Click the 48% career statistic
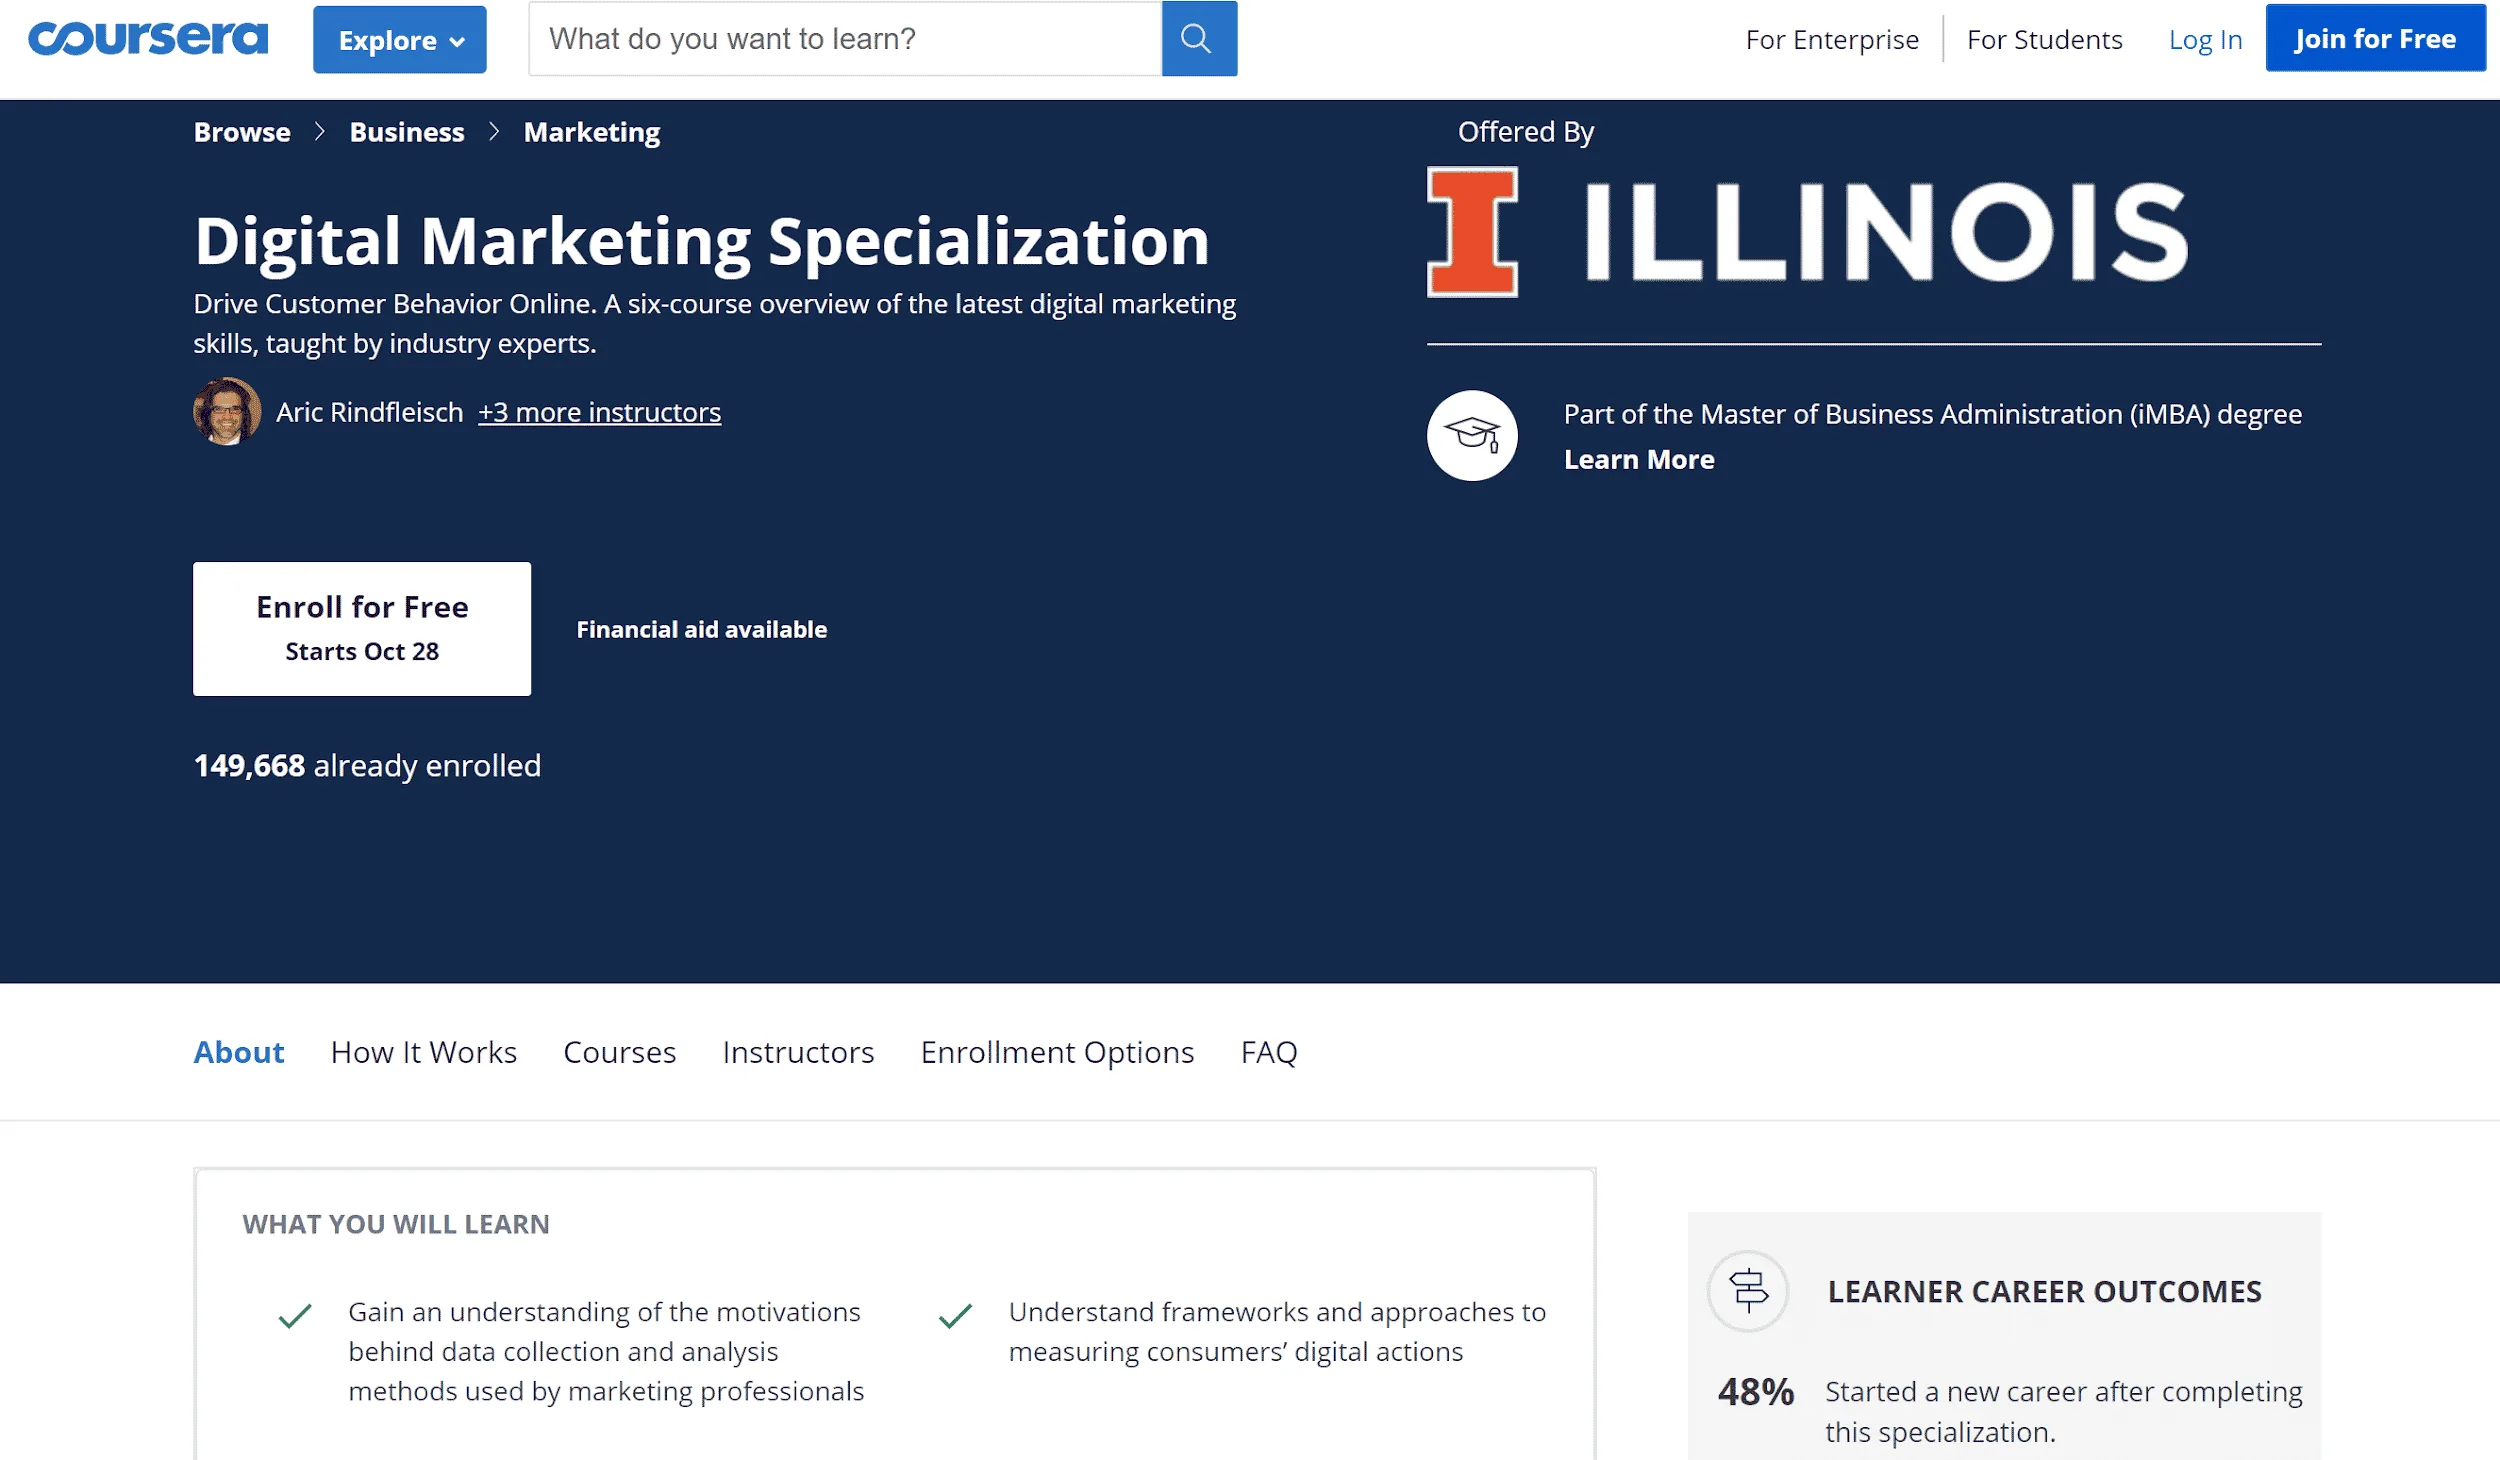 tap(1756, 1392)
